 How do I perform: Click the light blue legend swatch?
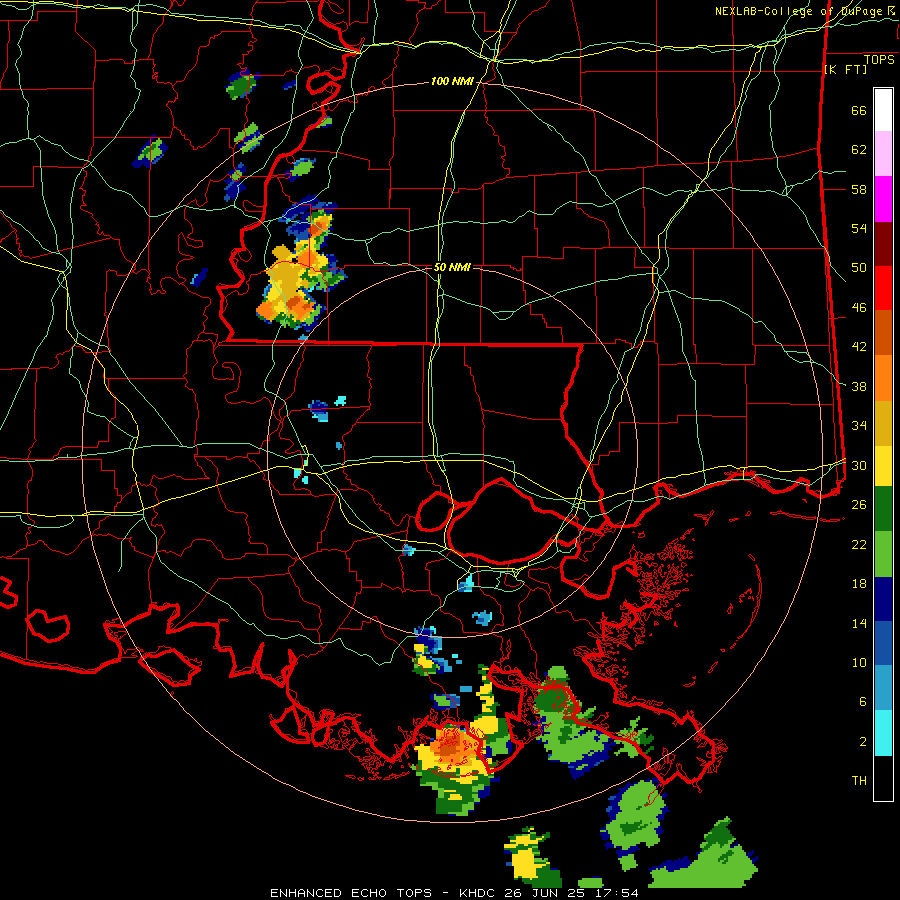point(883,688)
